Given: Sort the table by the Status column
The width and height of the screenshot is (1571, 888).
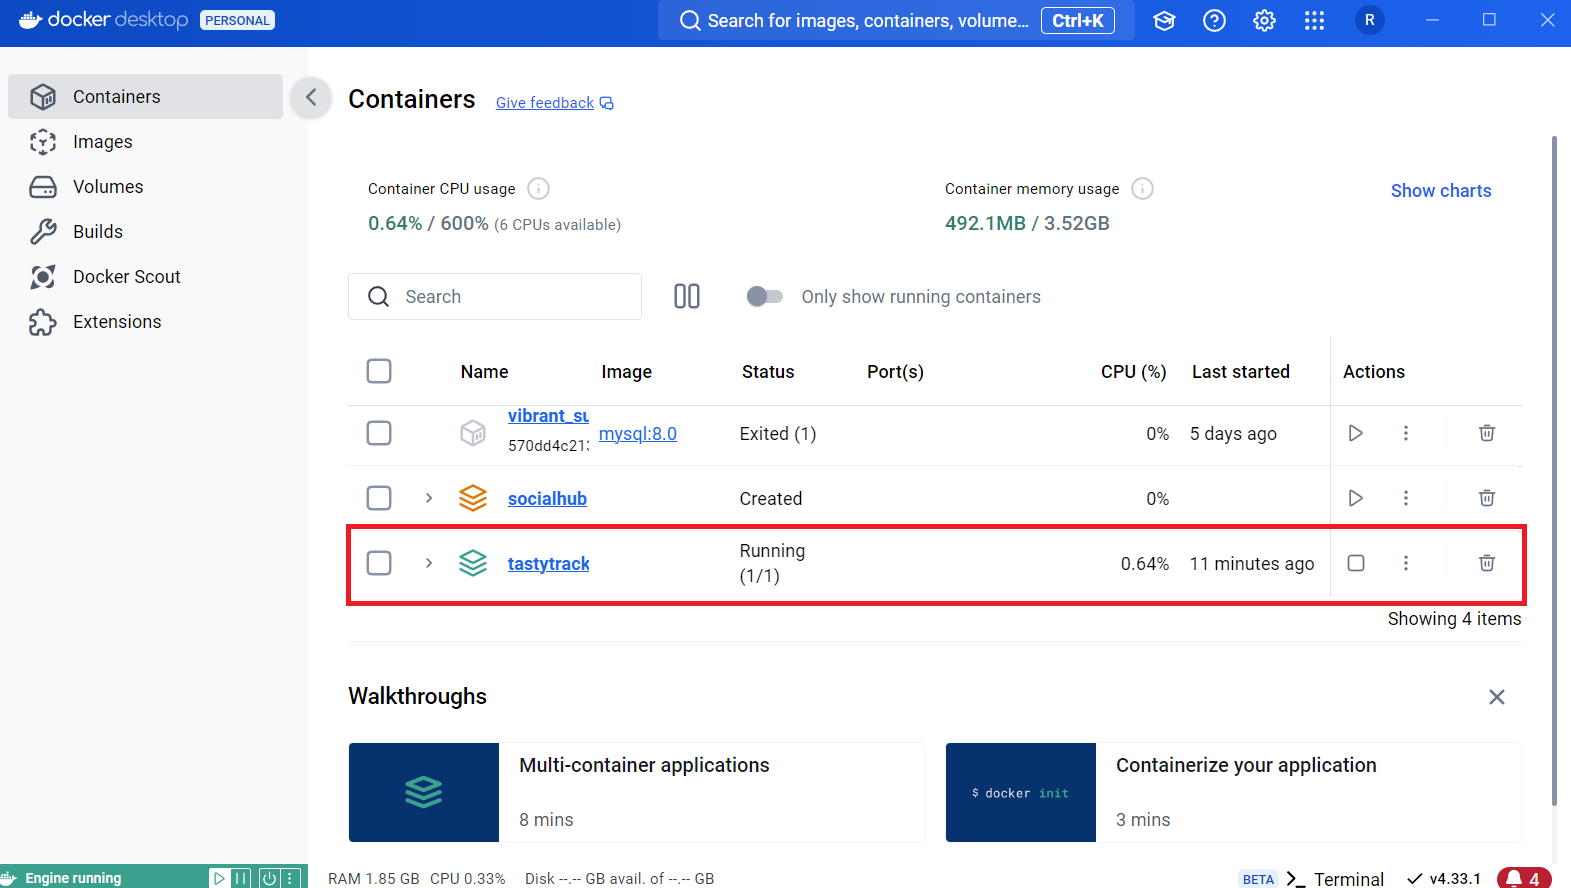Looking at the screenshot, I should pos(768,372).
